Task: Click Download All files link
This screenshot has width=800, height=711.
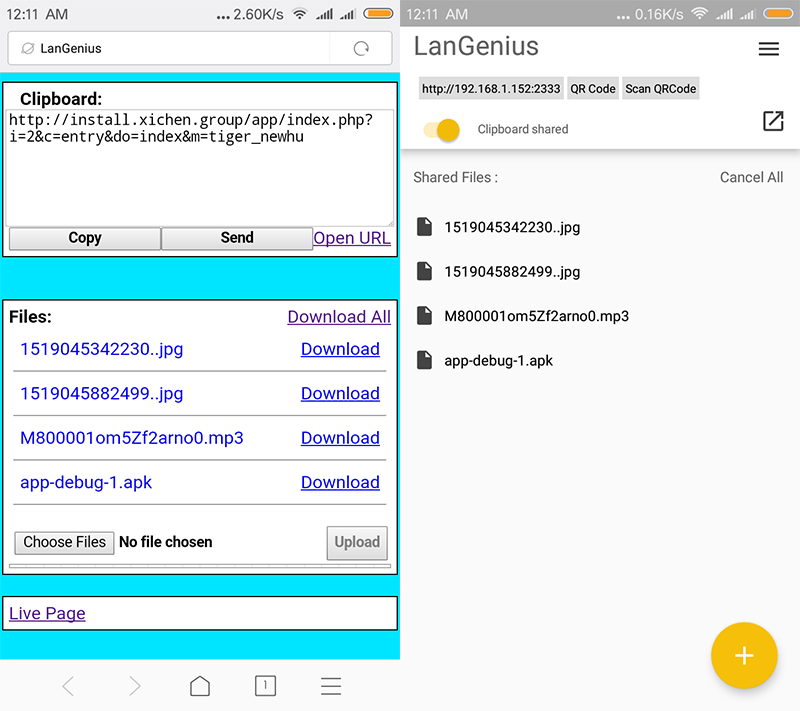Action: (339, 317)
